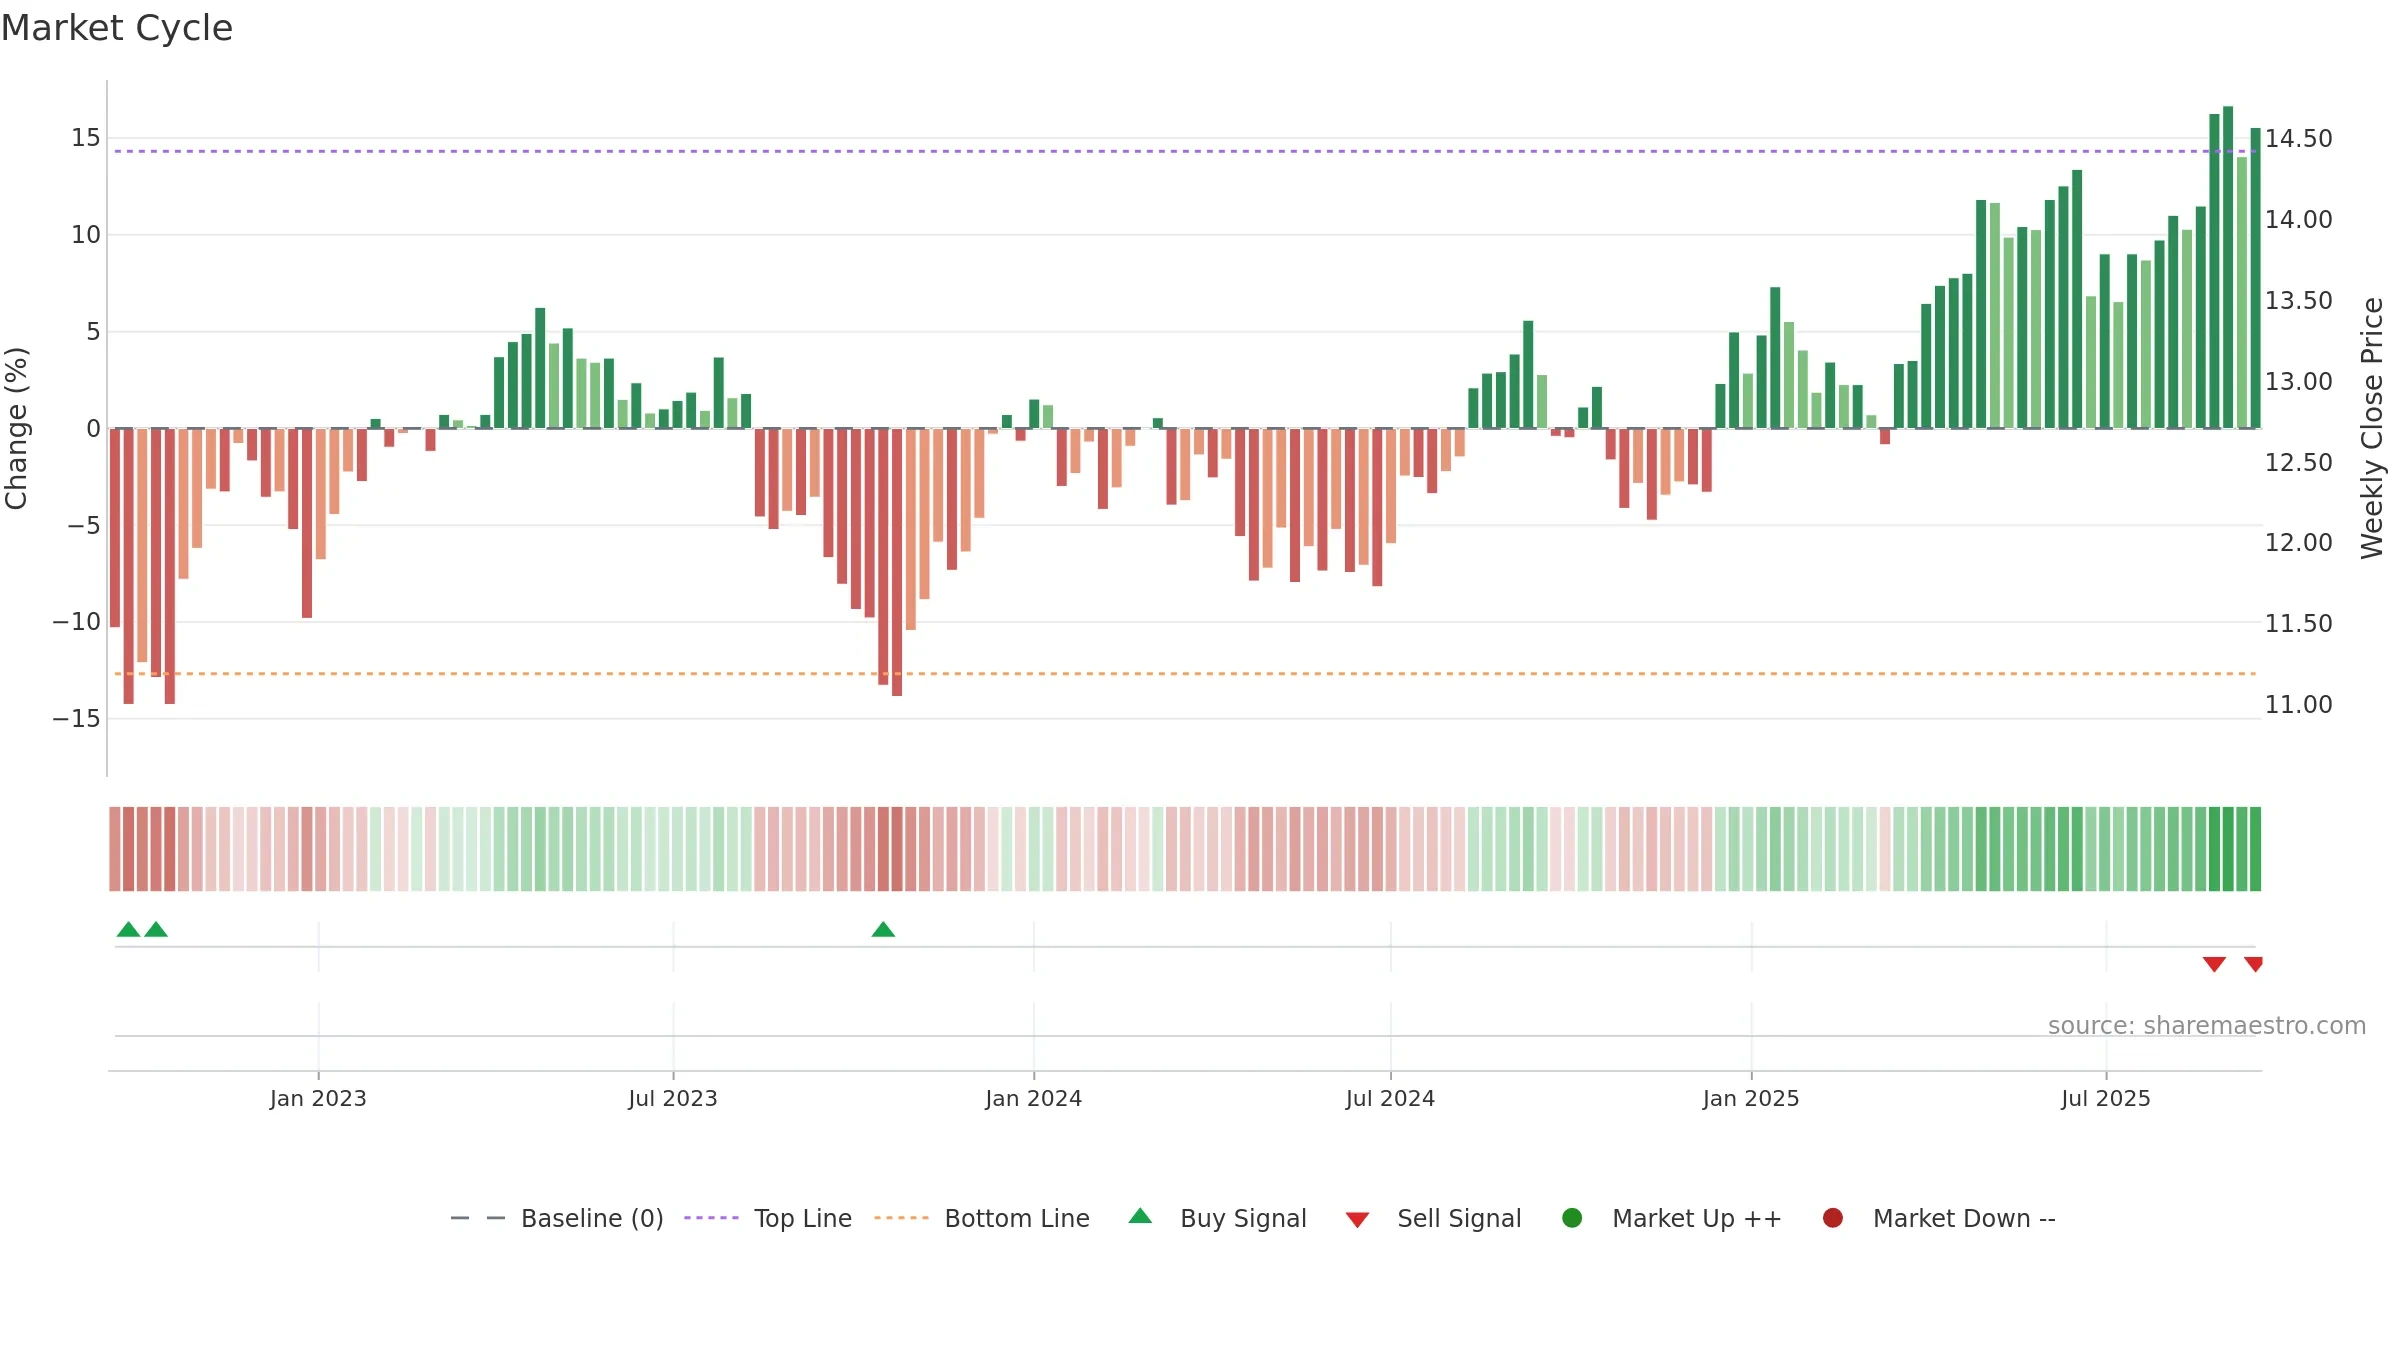Click the Jan 2024 axis label
The image size is (2400, 1350).
(x=1034, y=1099)
